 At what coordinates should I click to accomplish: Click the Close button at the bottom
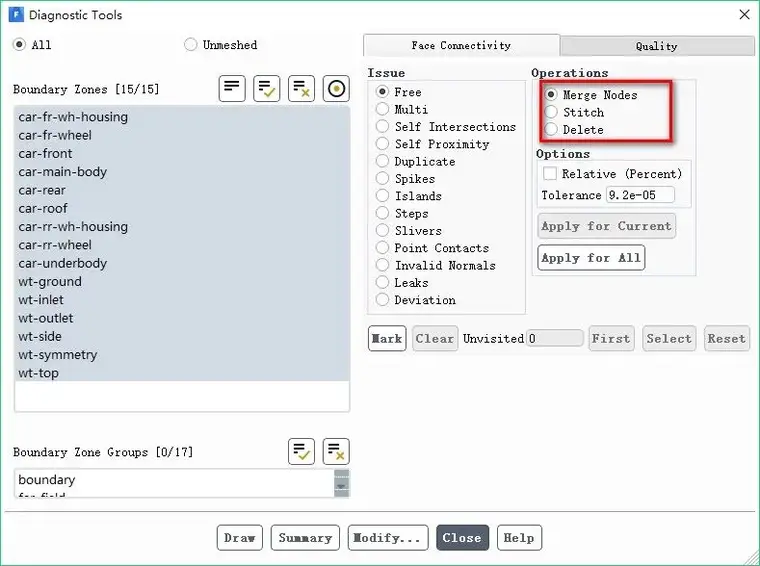point(462,537)
